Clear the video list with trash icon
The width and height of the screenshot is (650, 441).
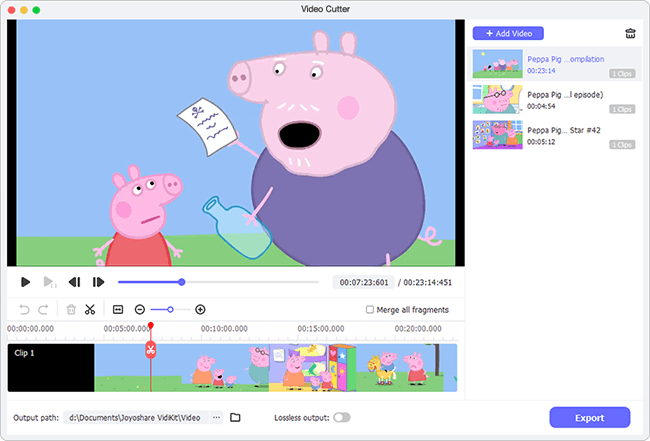pyautogui.click(x=630, y=34)
